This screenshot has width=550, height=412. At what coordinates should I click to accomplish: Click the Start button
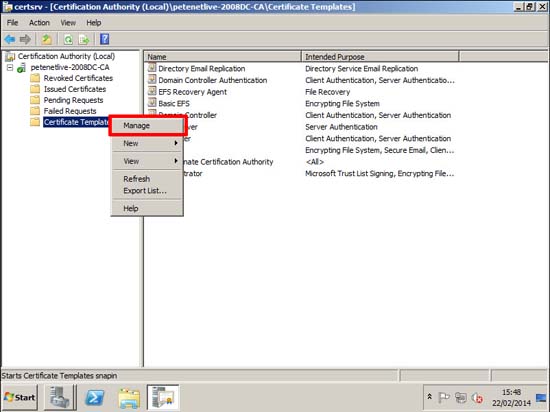[20, 397]
